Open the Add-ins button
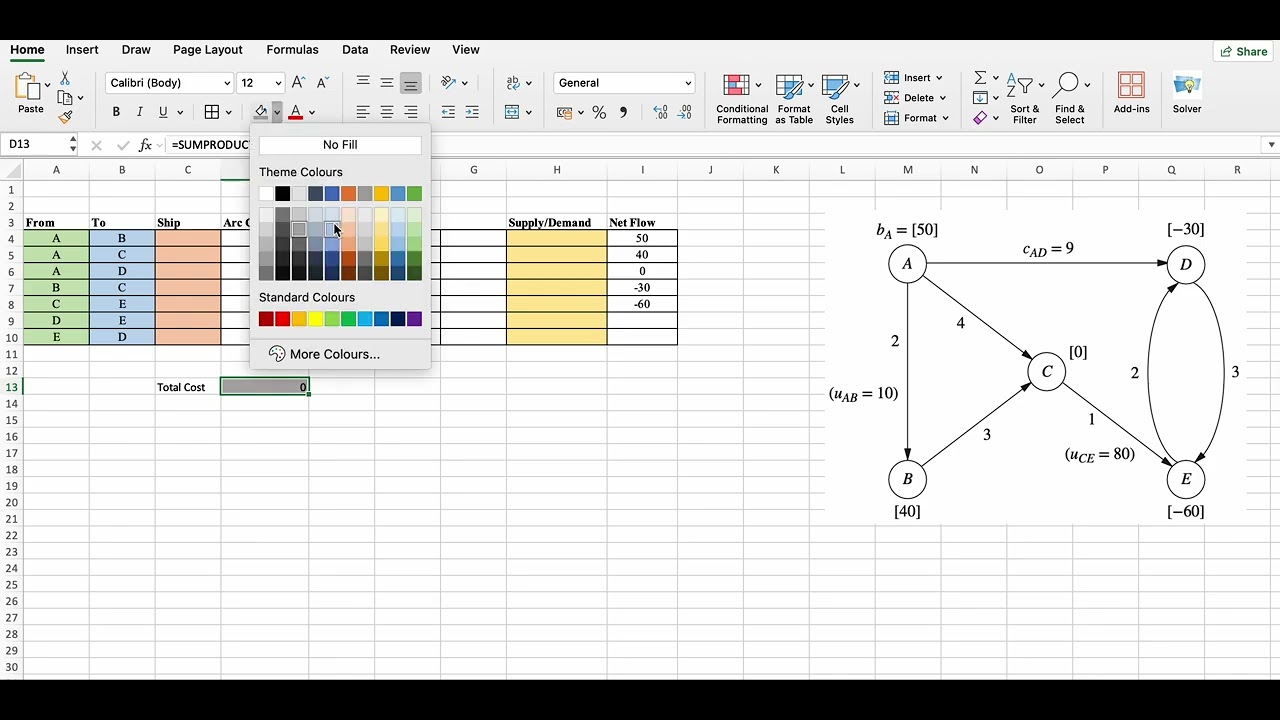This screenshot has height=720, width=1280. pos(1131,93)
